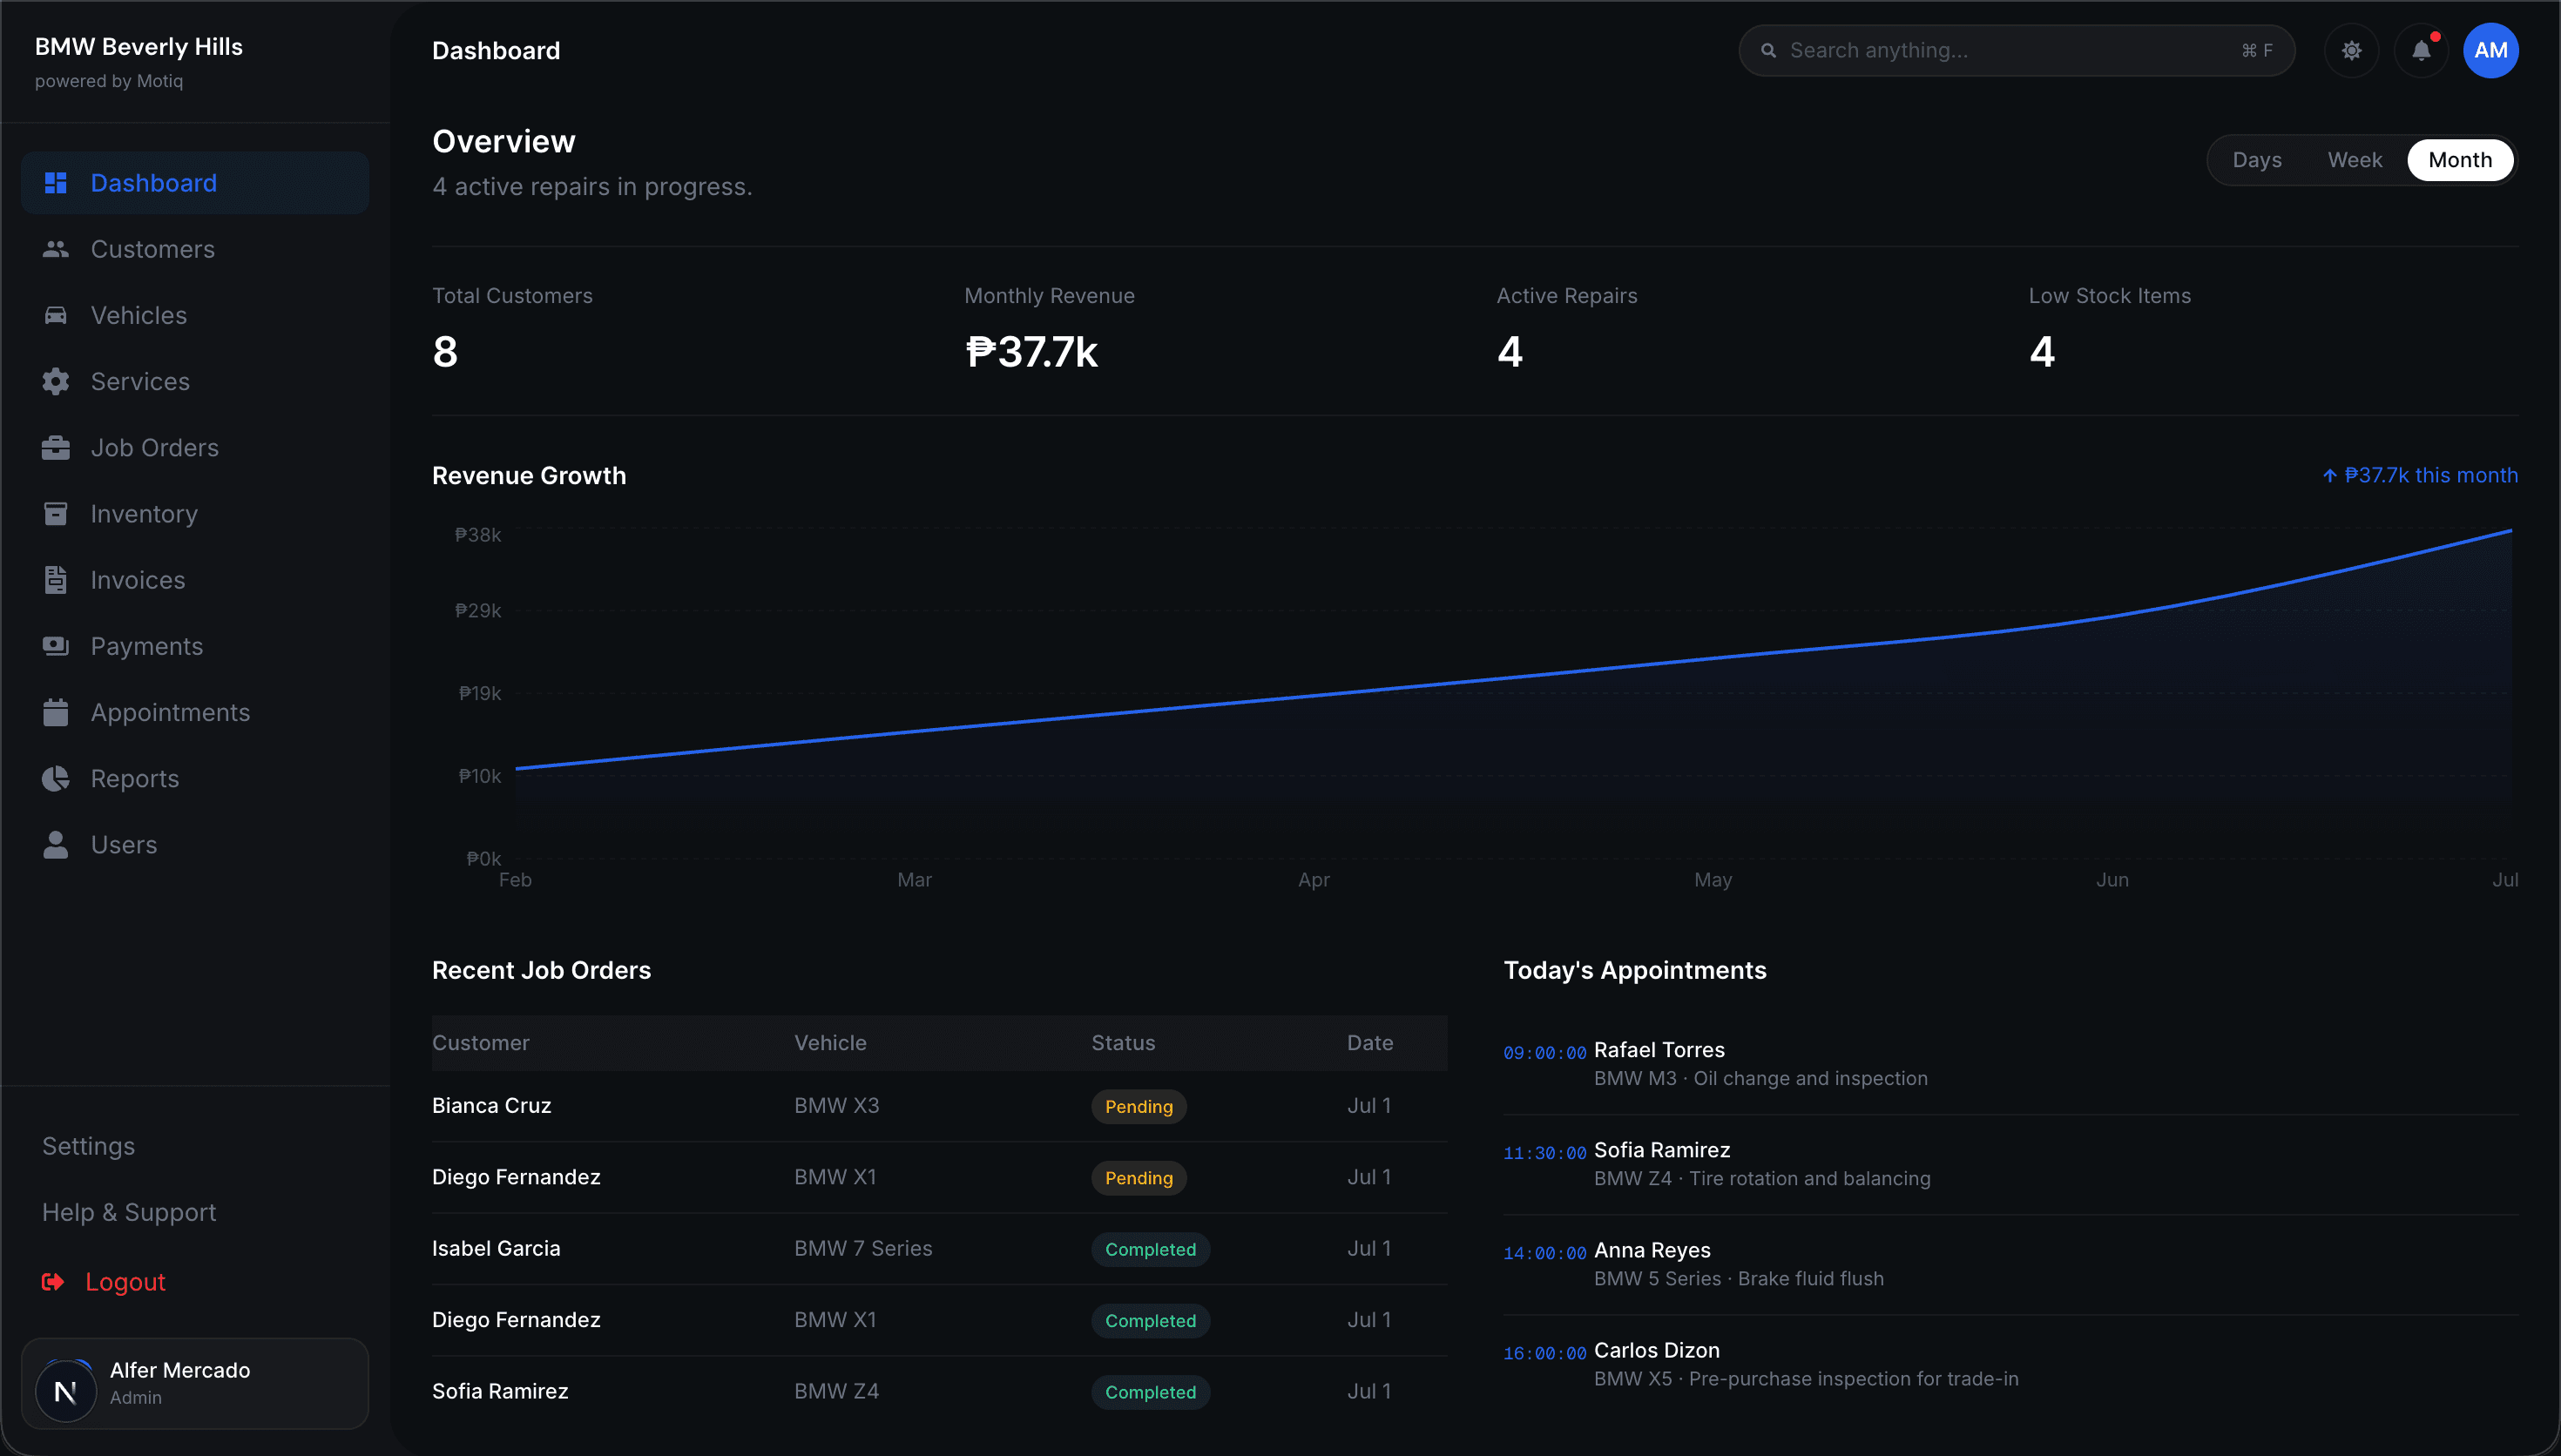Select the Bianca Cruz job order row

pyautogui.click(x=939, y=1105)
